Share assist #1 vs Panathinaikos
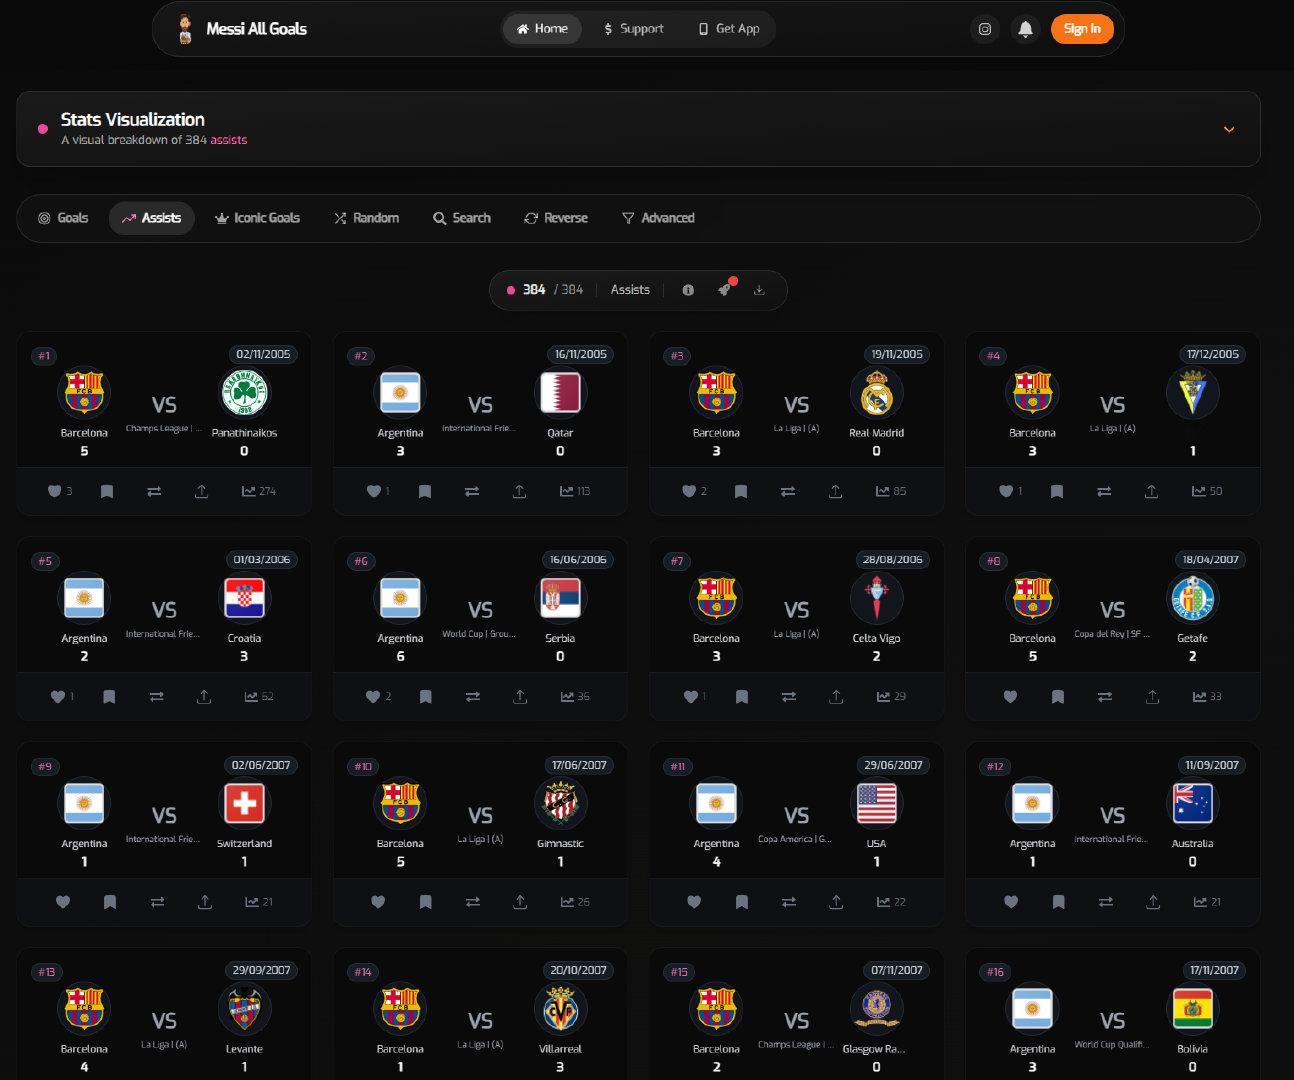Image resolution: width=1294 pixels, height=1080 pixels. click(201, 491)
